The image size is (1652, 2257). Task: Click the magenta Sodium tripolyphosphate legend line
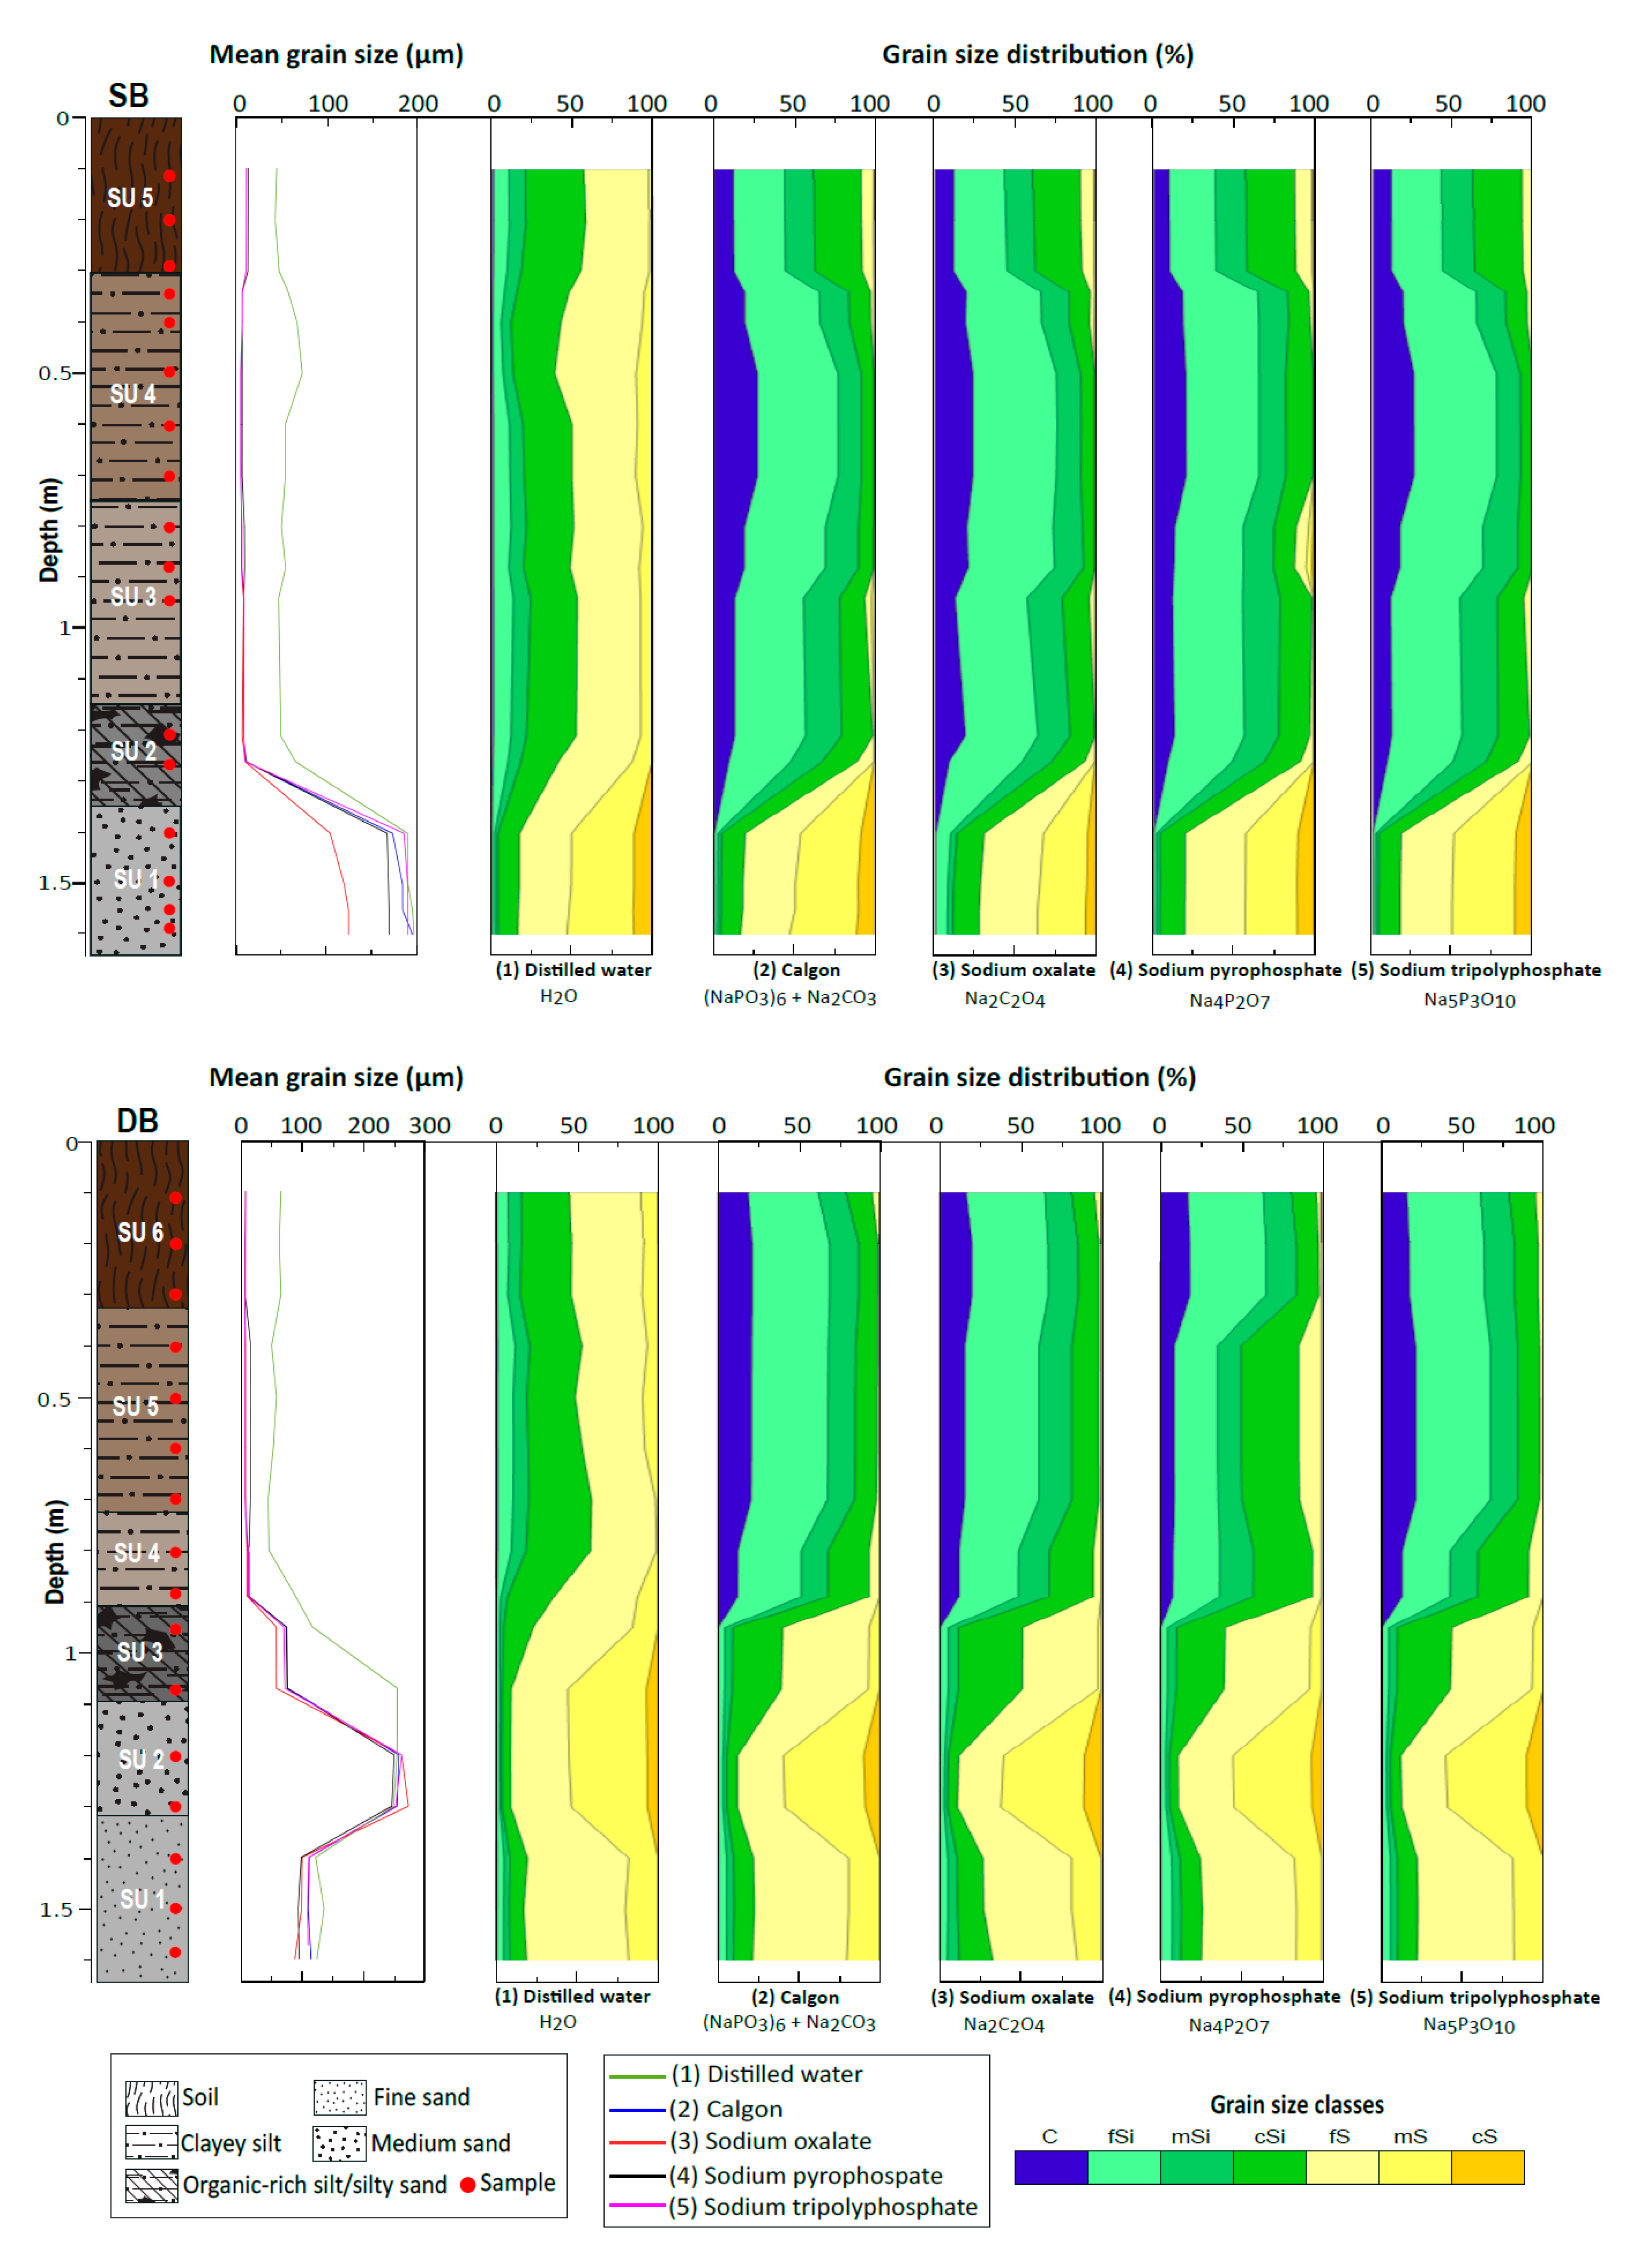pos(637,2205)
